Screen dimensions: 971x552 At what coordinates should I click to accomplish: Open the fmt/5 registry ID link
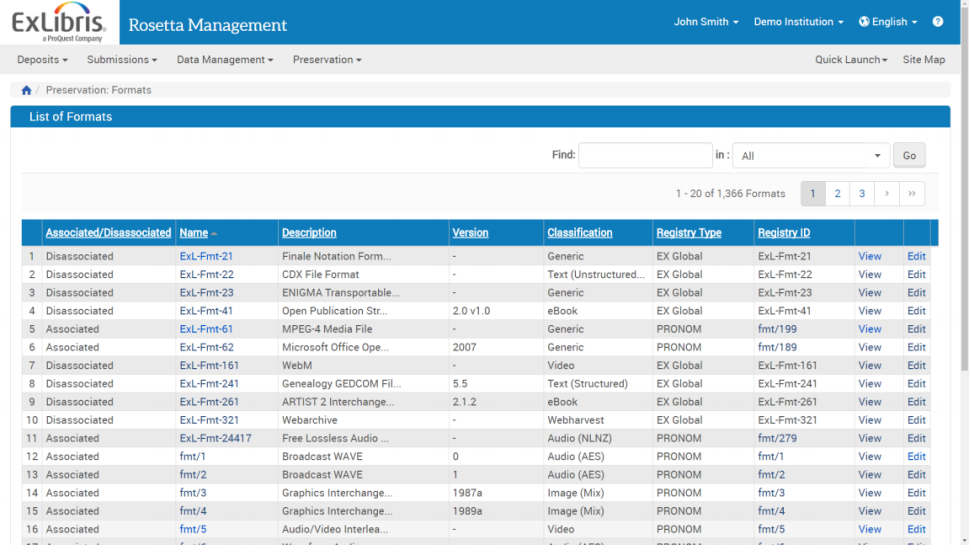771,530
